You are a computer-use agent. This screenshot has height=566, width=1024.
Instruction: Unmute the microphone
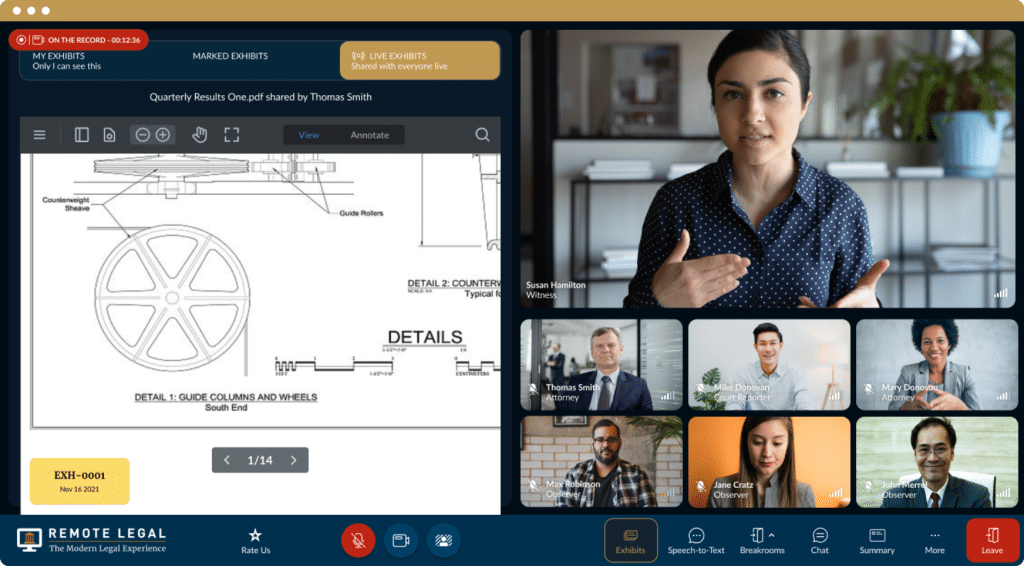357,540
